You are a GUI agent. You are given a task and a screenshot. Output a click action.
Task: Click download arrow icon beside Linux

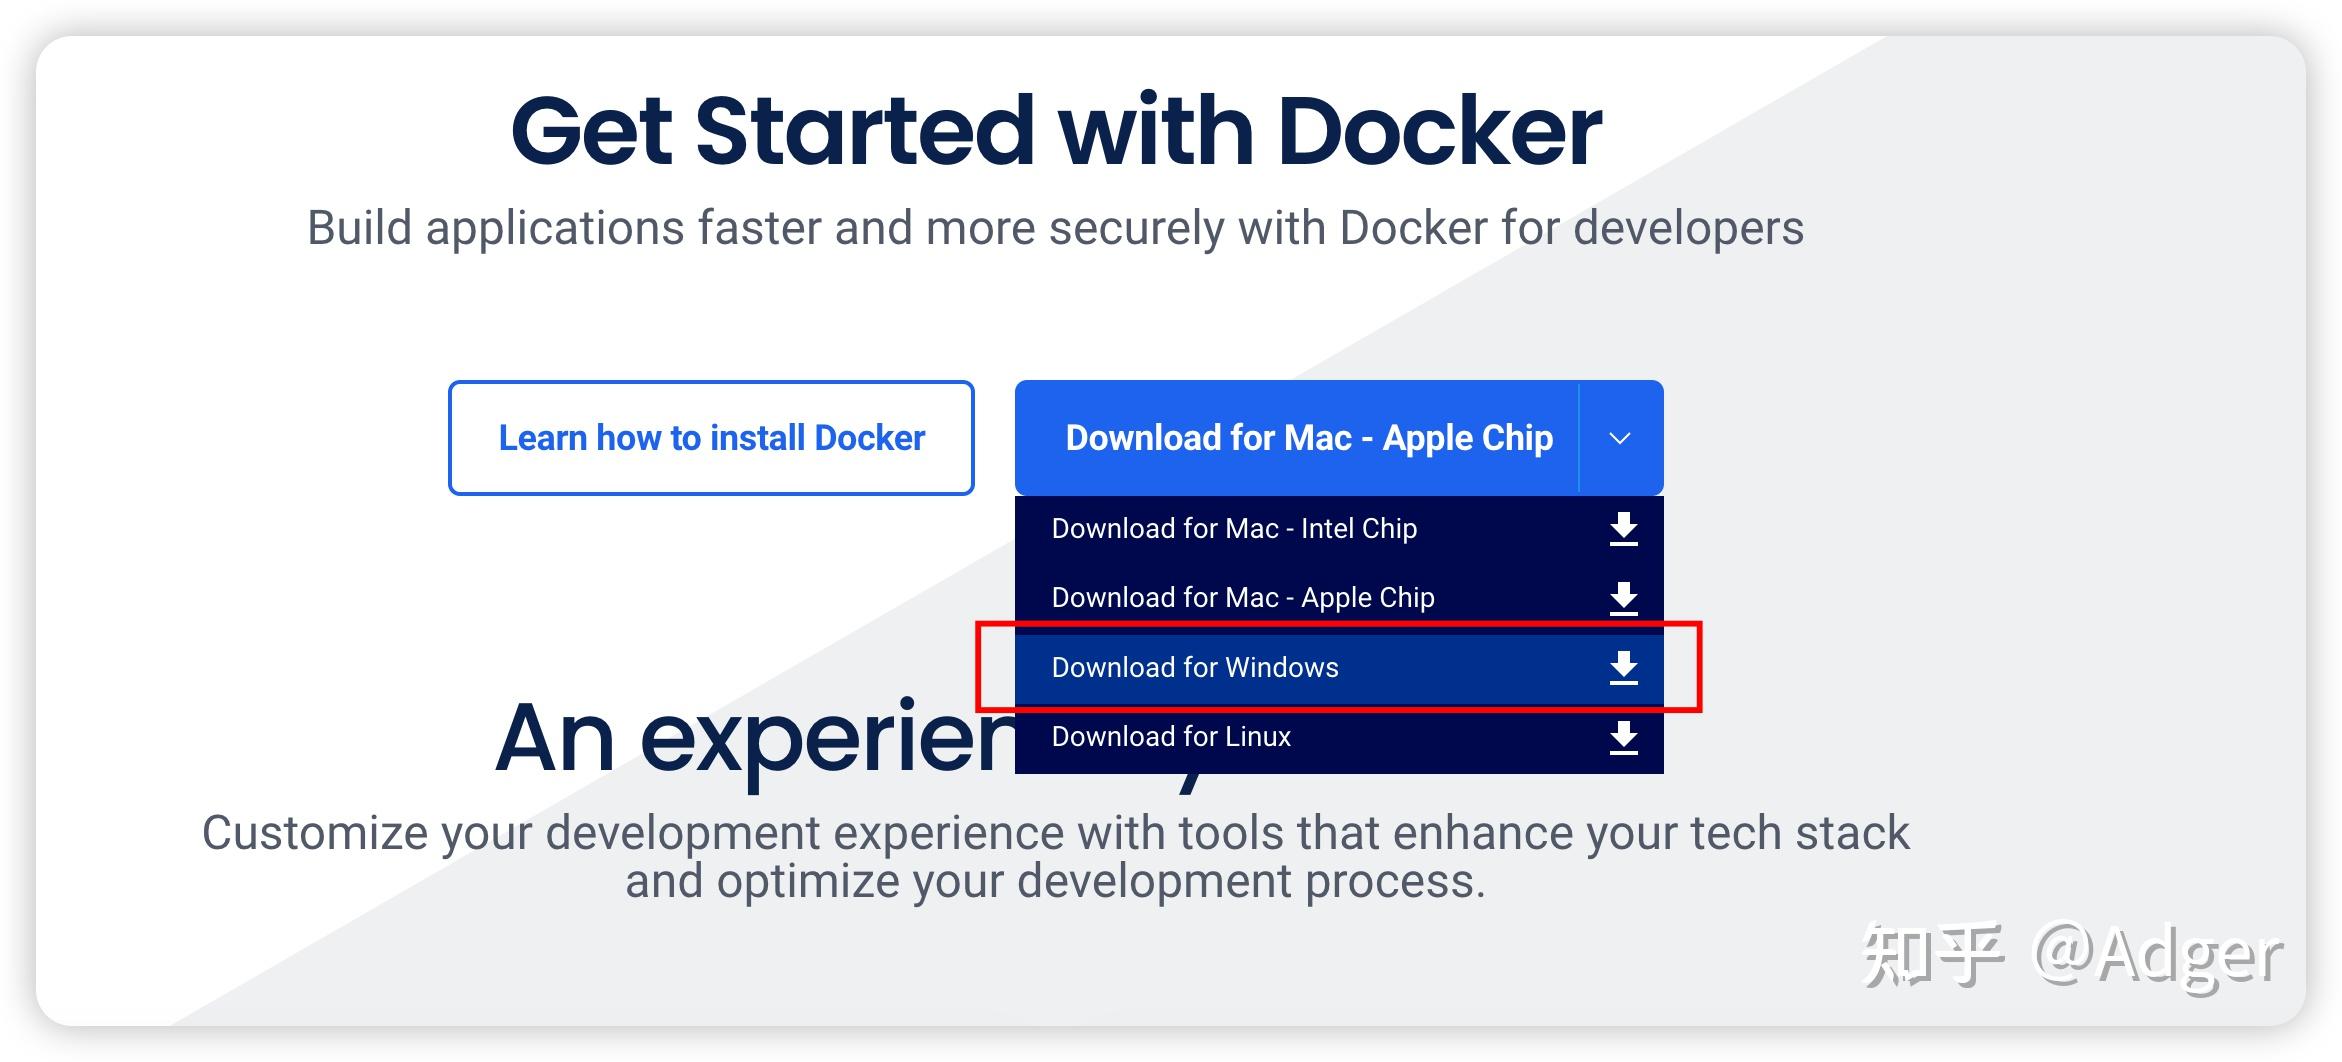pyautogui.click(x=1623, y=737)
